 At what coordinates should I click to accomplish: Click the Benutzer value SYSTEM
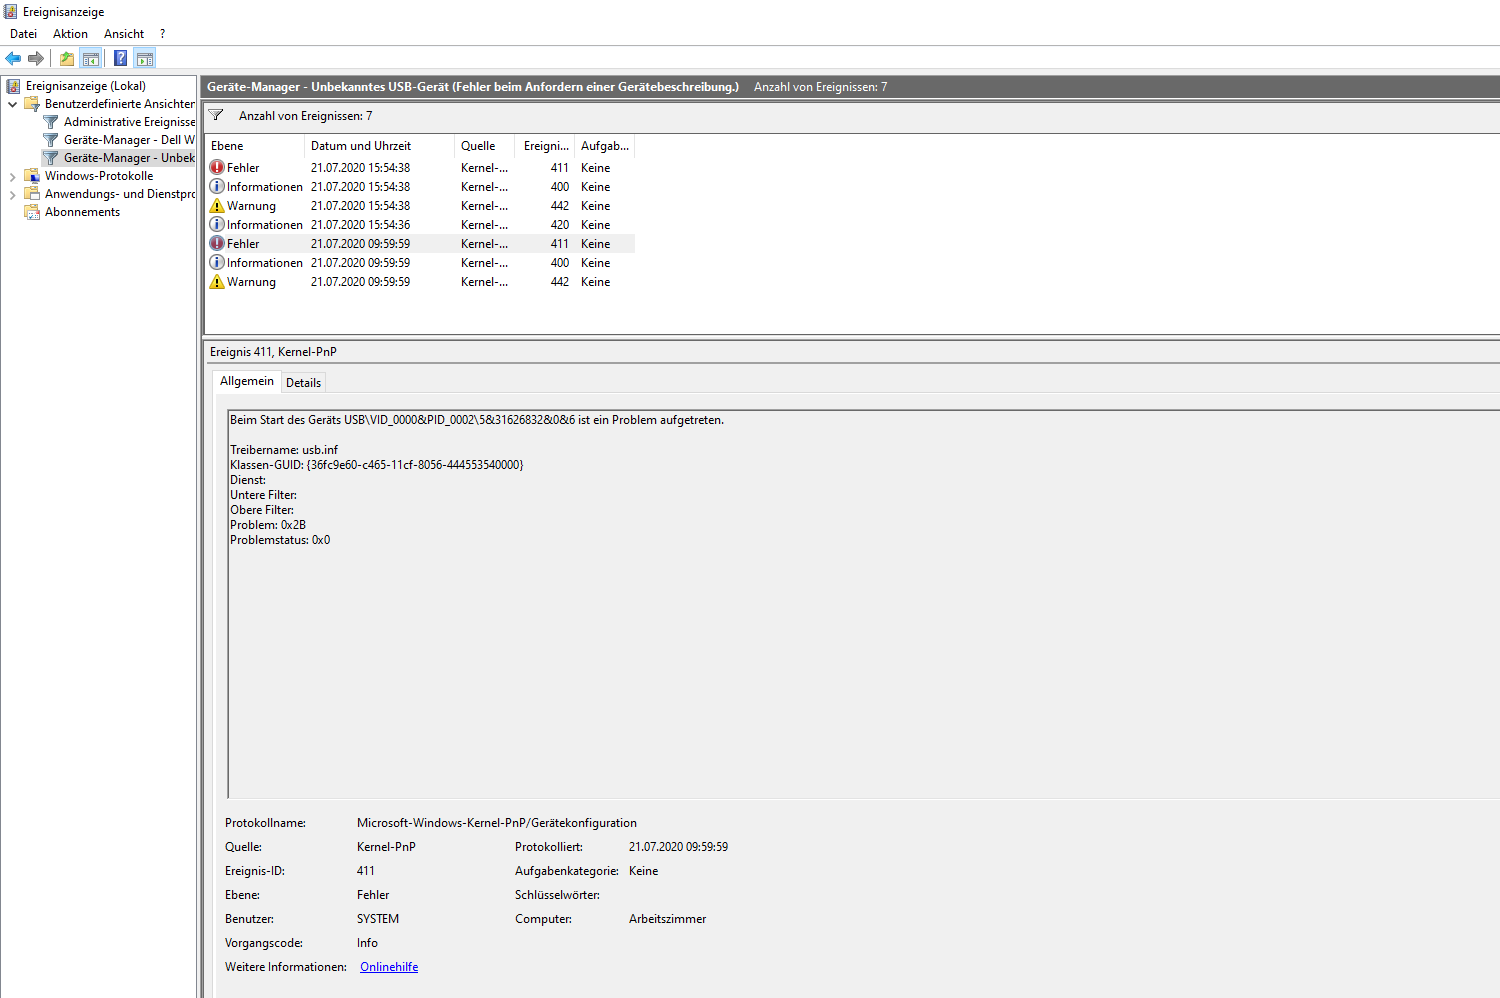click(x=378, y=919)
